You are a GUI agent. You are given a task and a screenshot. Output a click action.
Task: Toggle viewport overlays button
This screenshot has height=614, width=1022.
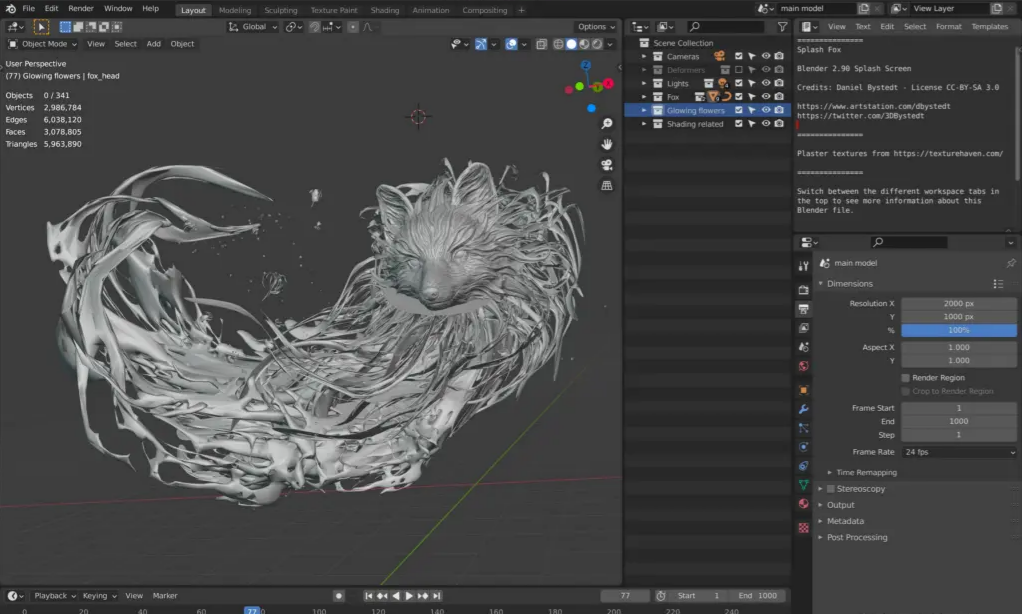[x=512, y=44]
